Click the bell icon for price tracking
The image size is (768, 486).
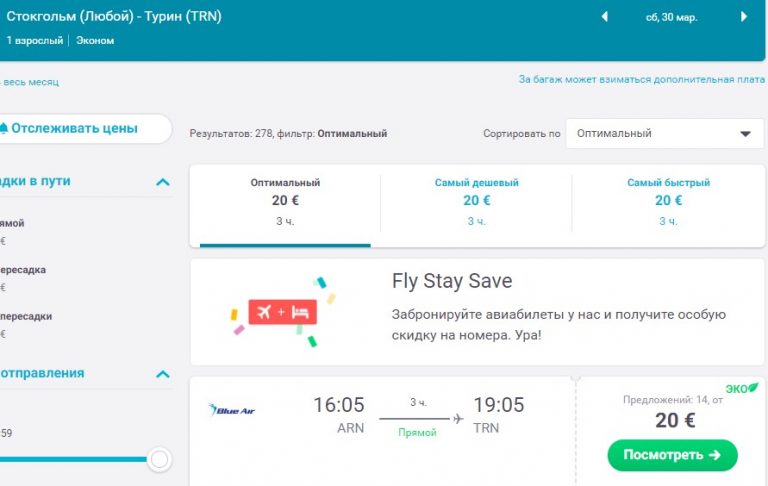[x=4, y=128]
